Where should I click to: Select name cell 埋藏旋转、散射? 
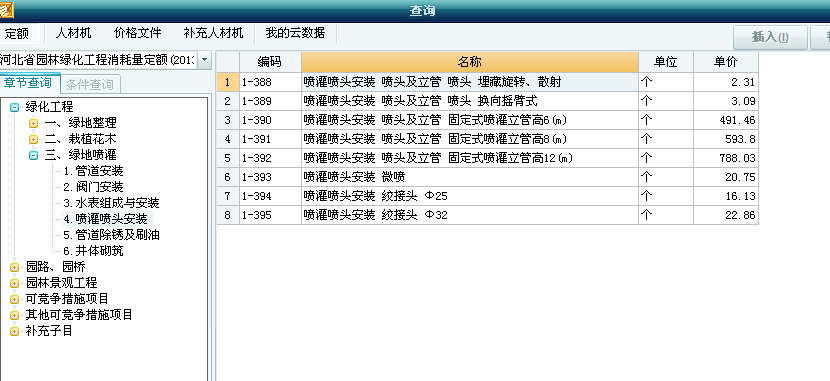click(470, 82)
